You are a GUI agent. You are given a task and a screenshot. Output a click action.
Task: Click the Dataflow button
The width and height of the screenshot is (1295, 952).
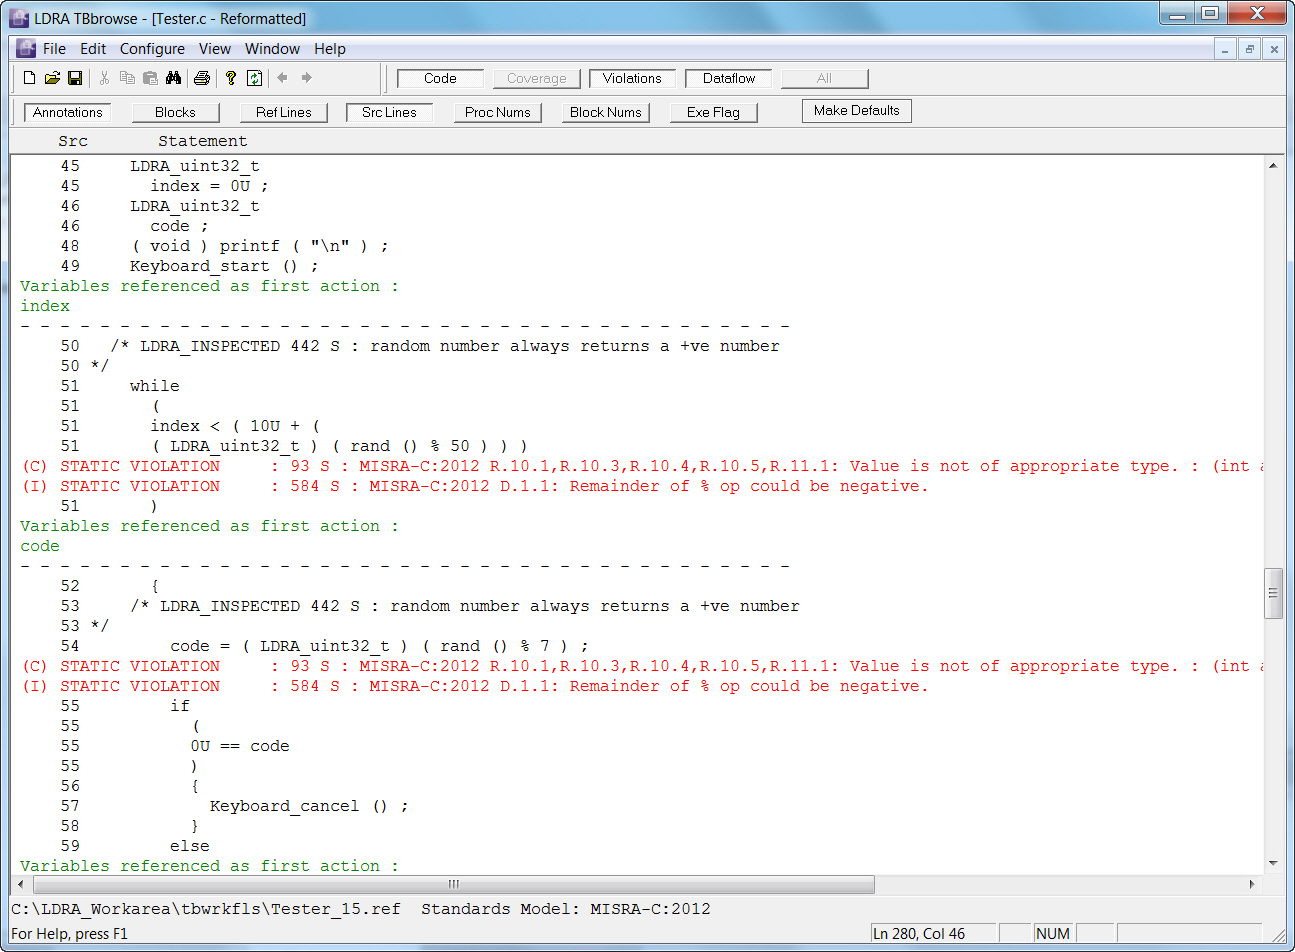pos(728,78)
